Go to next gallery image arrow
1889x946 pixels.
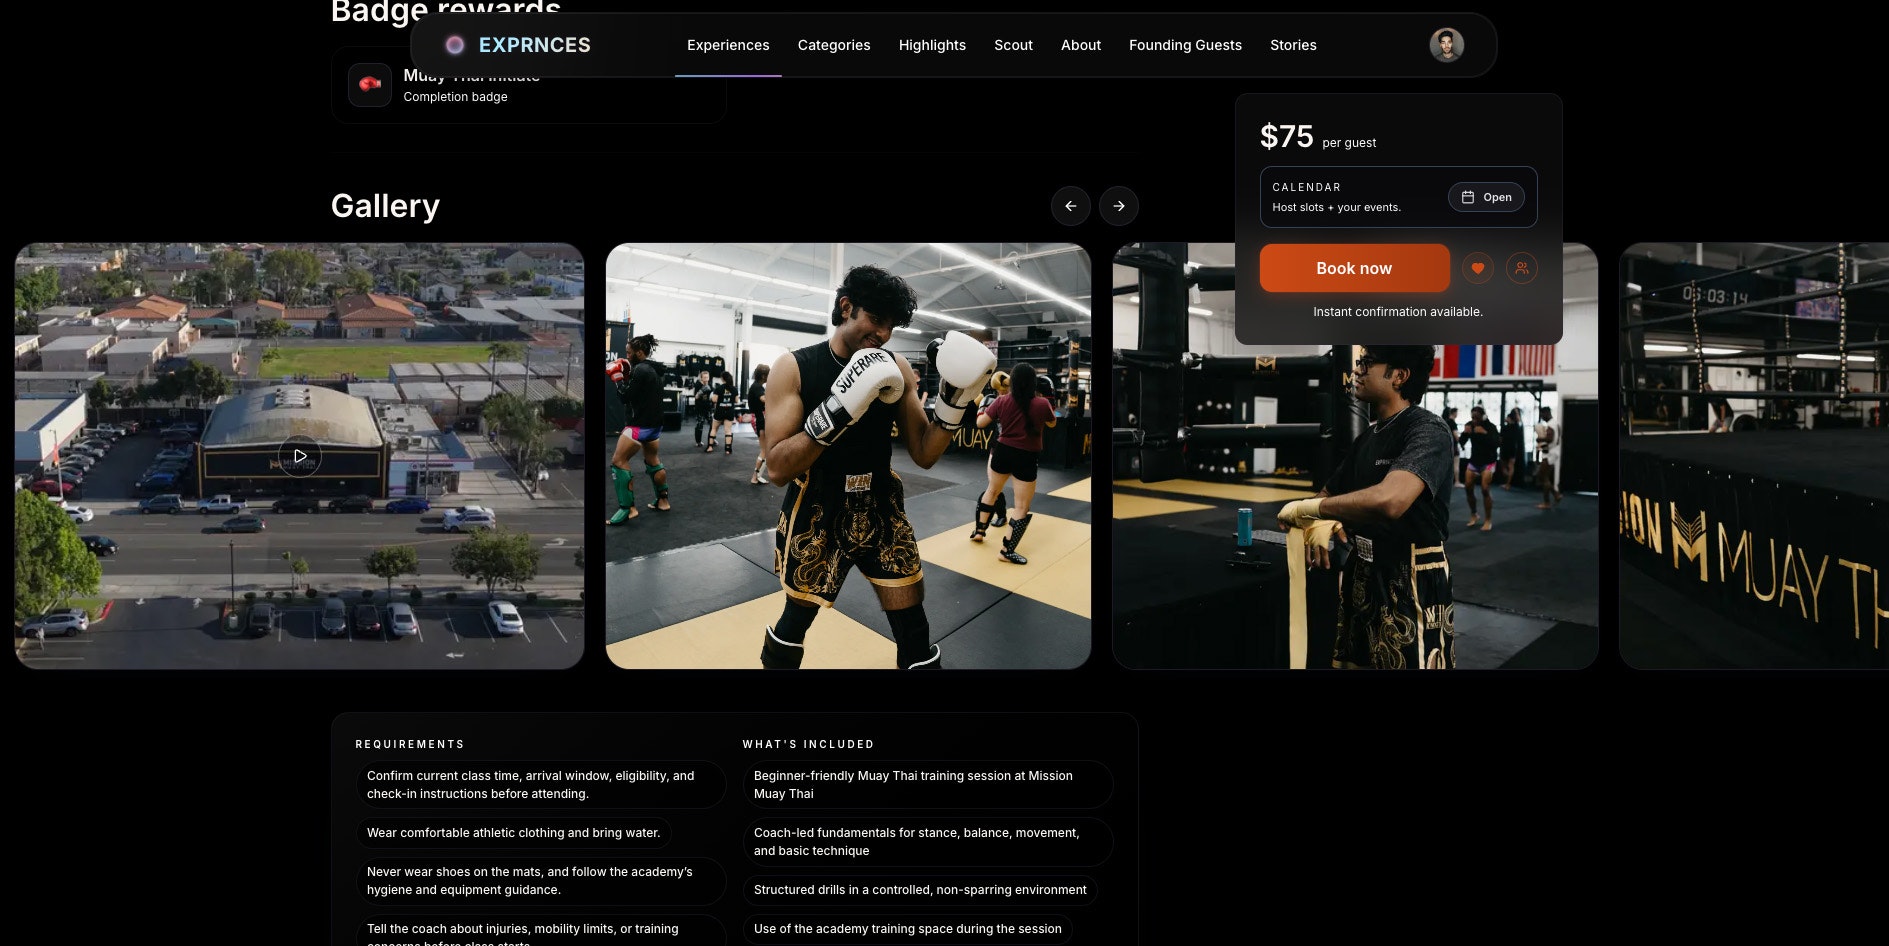(1119, 206)
